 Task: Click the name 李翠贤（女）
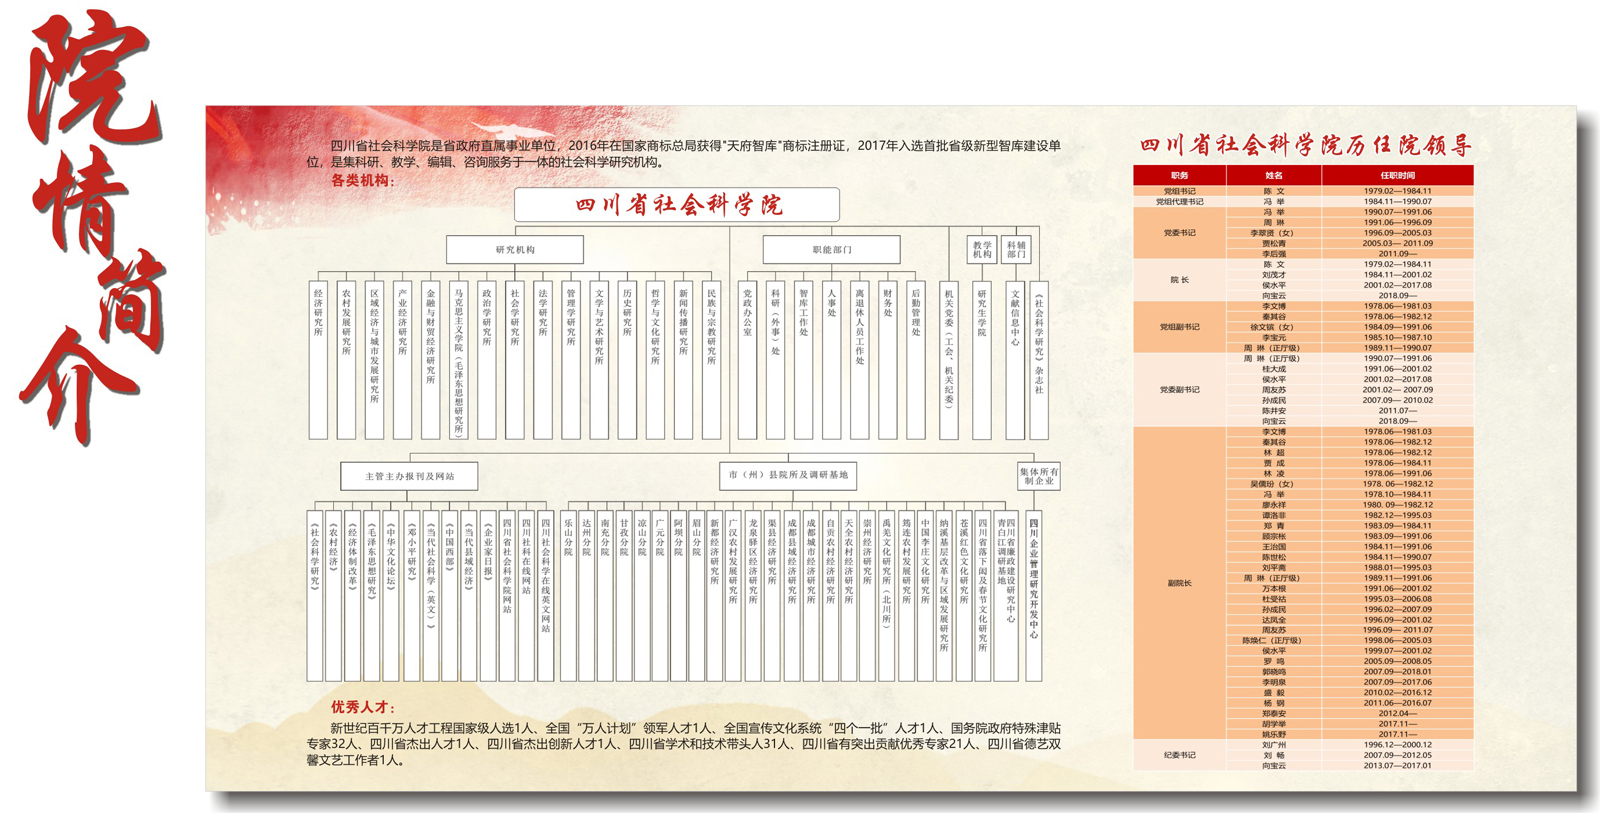[1274, 233]
